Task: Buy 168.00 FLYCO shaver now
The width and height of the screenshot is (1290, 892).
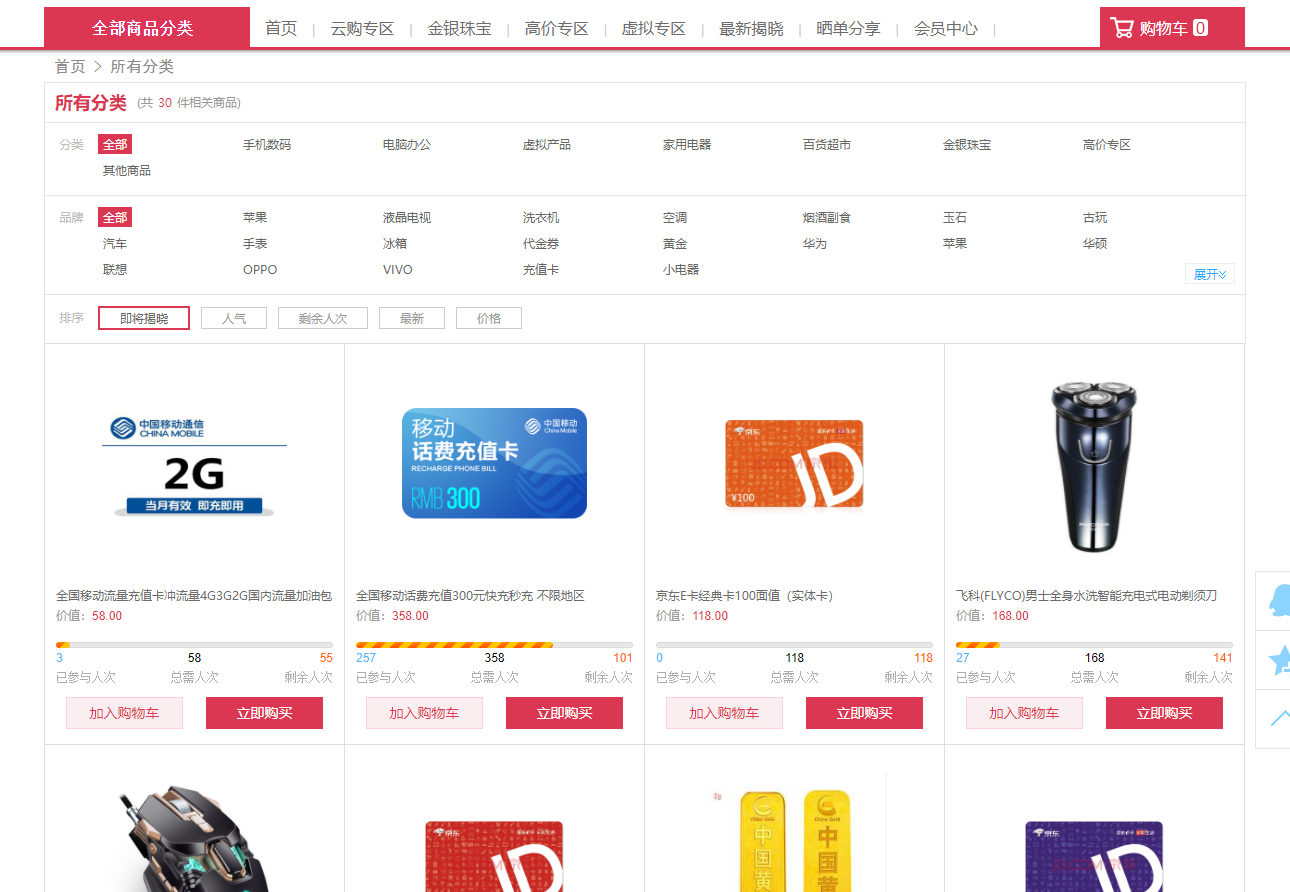Action: [x=1164, y=713]
